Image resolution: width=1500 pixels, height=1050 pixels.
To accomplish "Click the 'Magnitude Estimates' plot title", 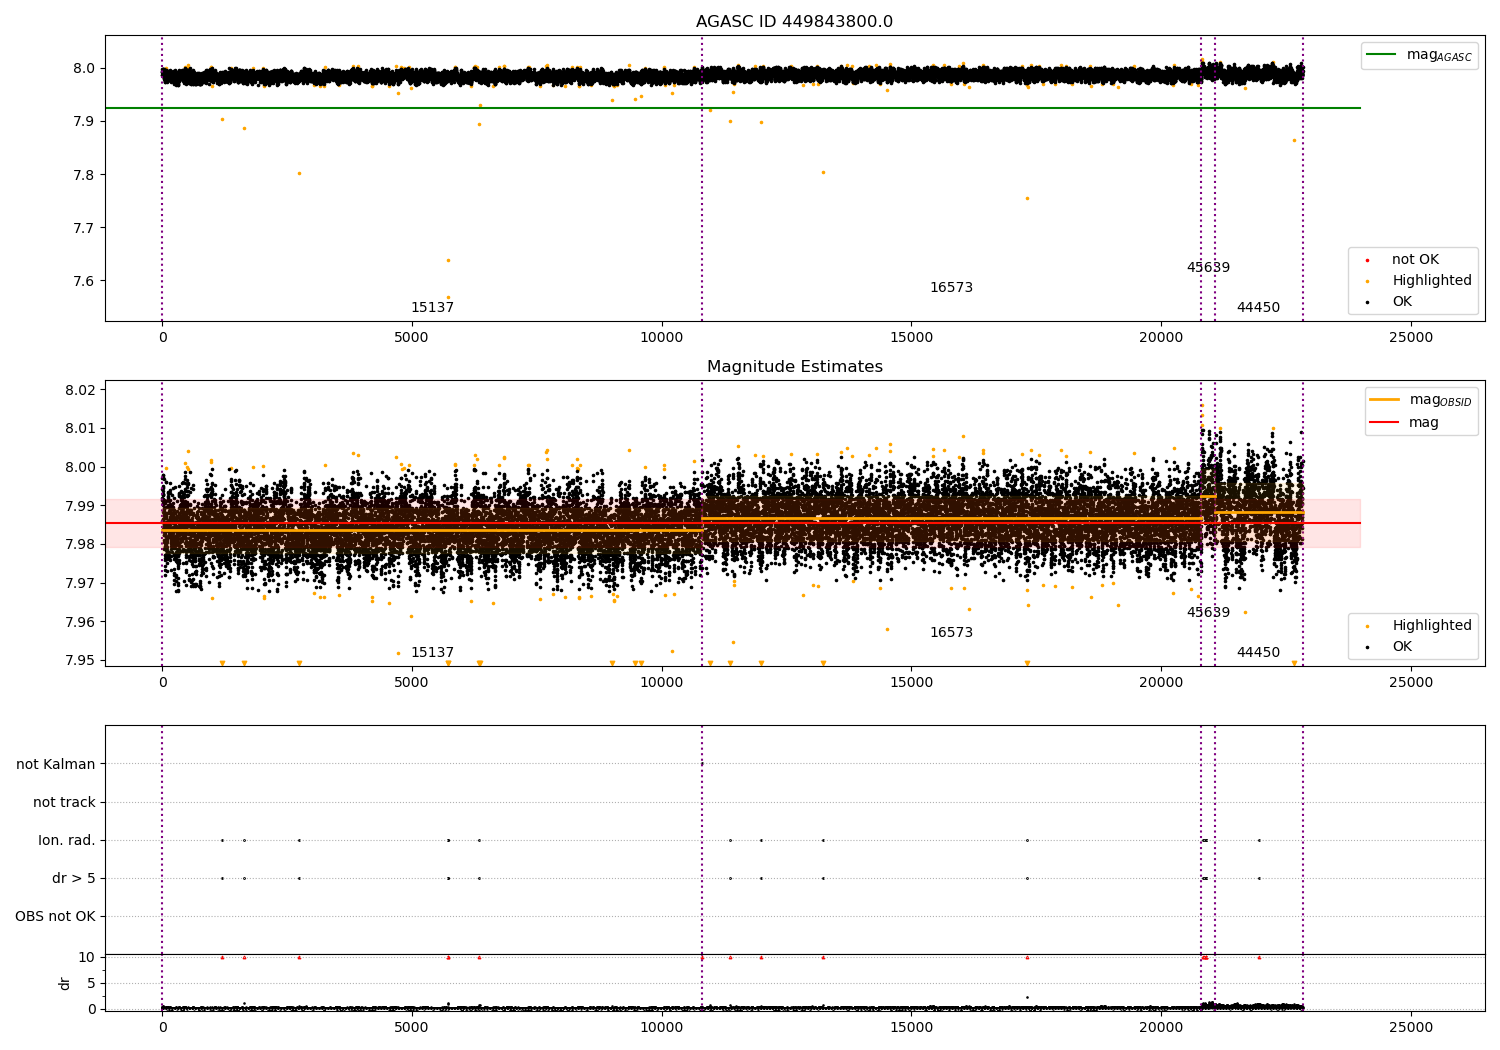I will pos(794,367).
